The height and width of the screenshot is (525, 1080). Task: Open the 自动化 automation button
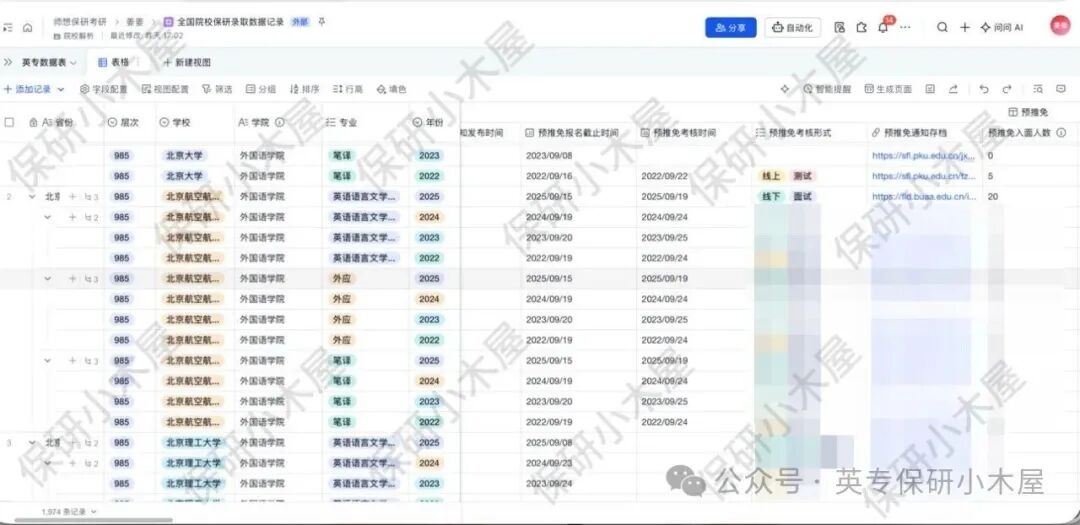point(792,28)
